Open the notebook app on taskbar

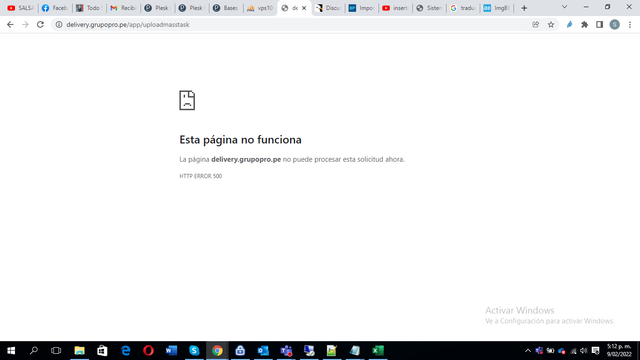pyautogui.click(x=355, y=350)
